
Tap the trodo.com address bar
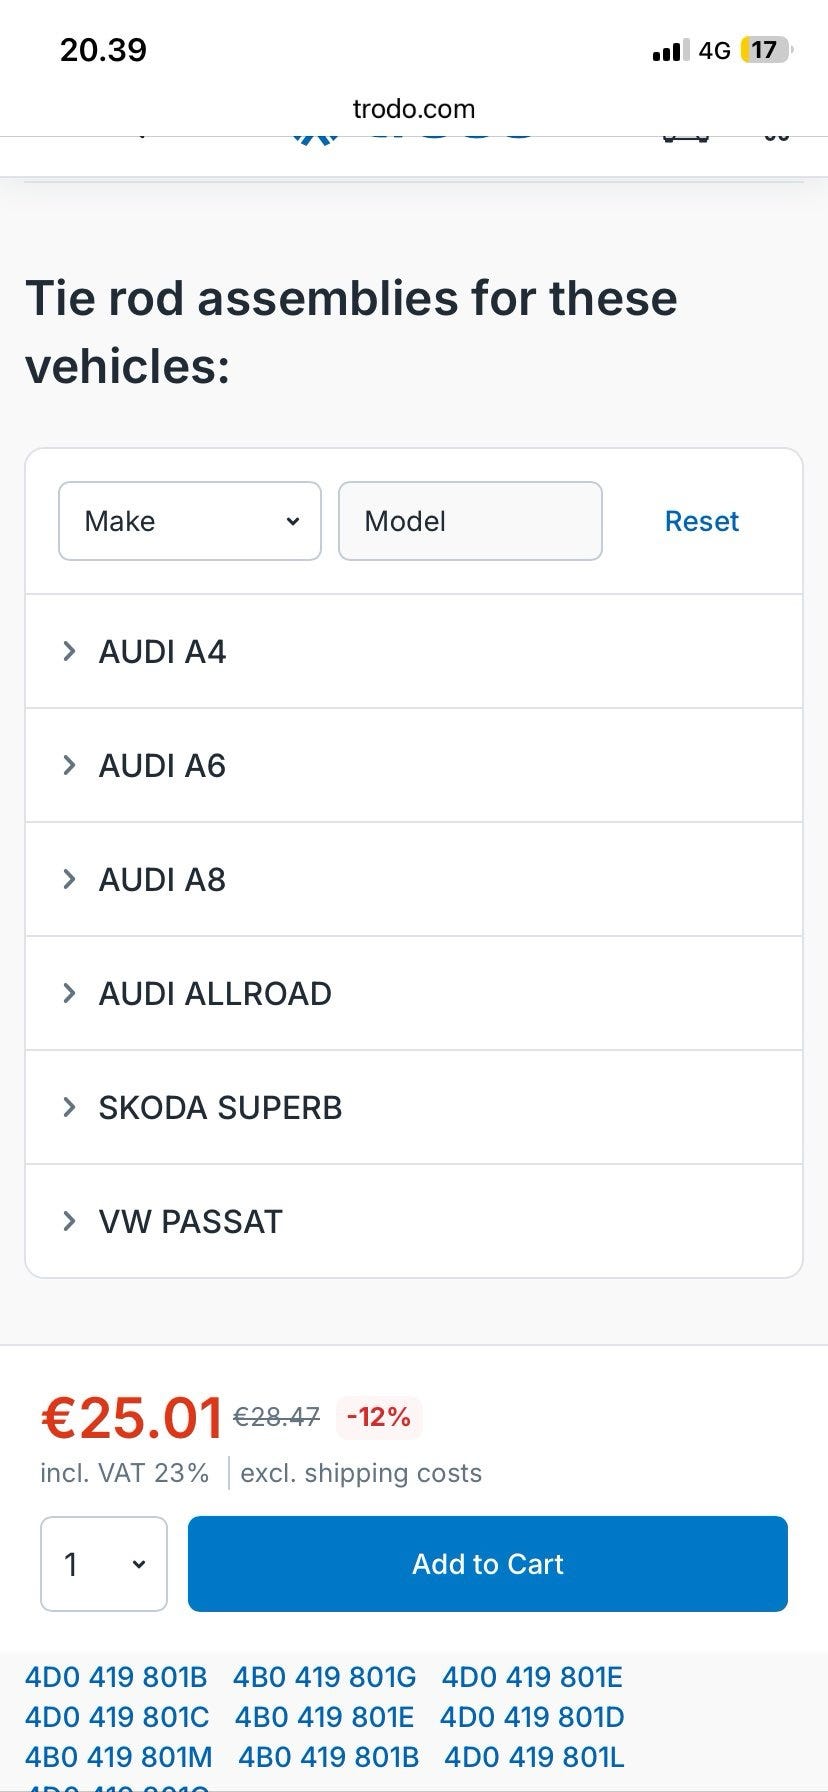[x=414, y=109]
